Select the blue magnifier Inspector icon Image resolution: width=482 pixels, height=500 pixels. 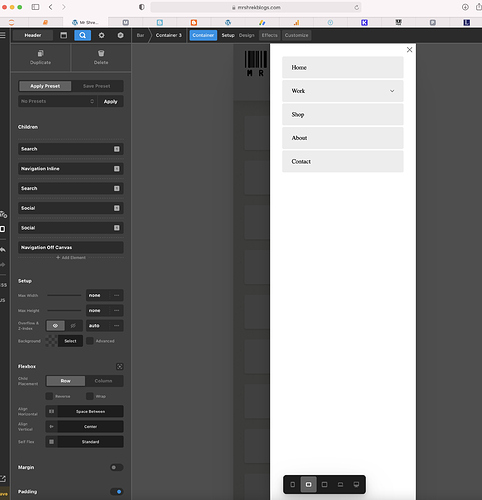coord(82,35)
